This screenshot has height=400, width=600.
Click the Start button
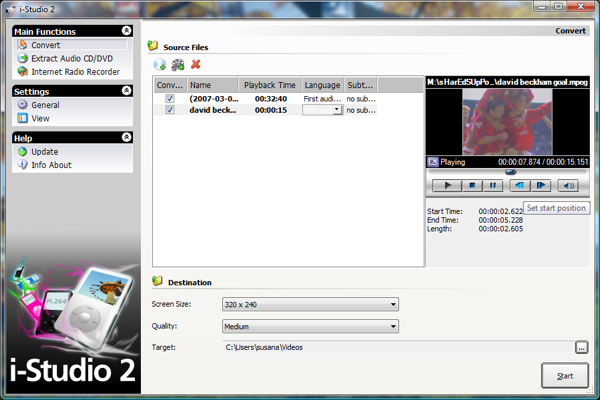(x=565, y=376)
